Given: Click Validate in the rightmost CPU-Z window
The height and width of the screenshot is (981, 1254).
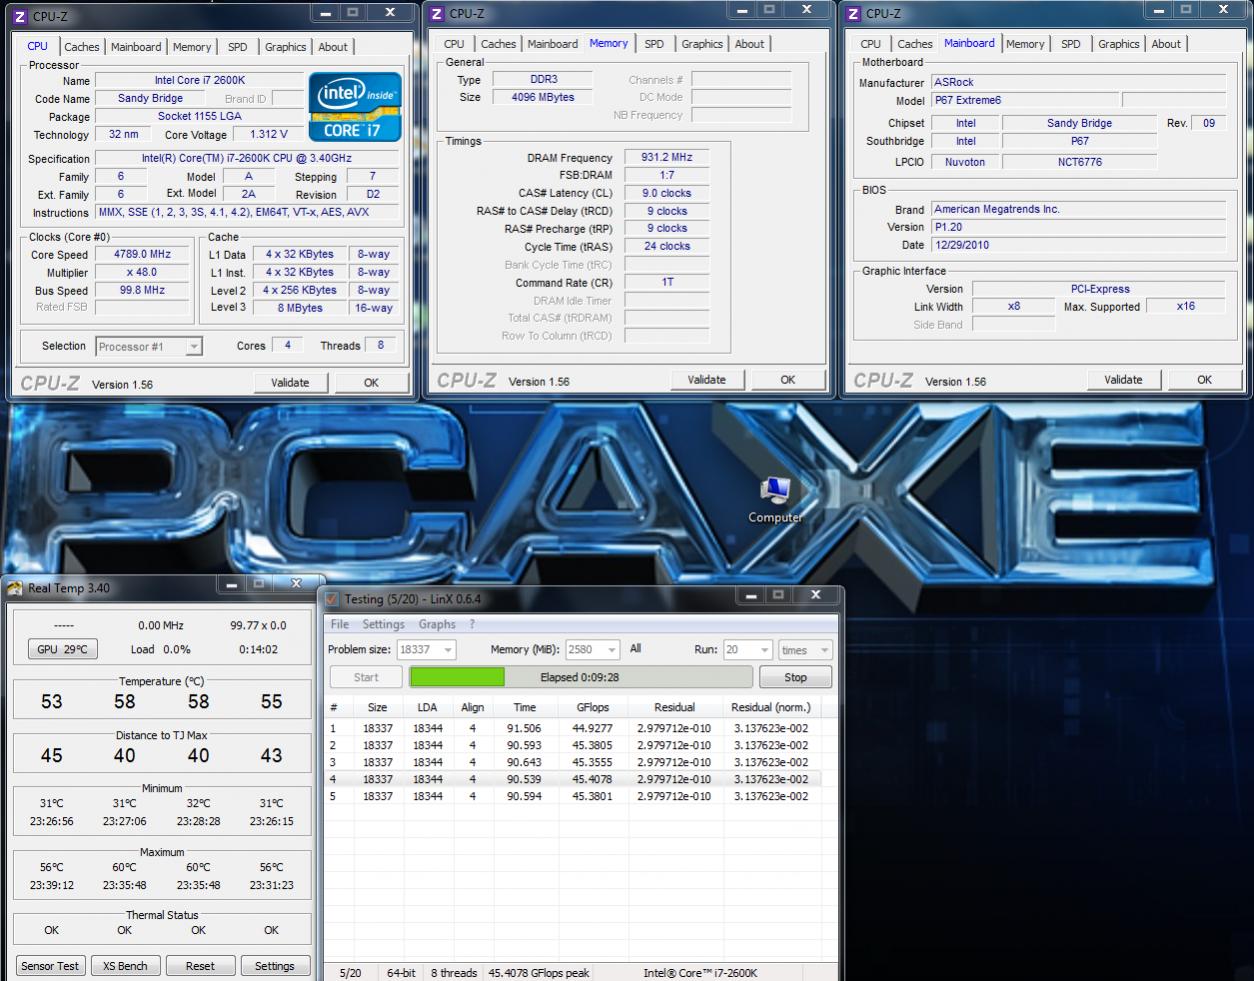Looking at the screenshot, I should (x=1123, y=380).
